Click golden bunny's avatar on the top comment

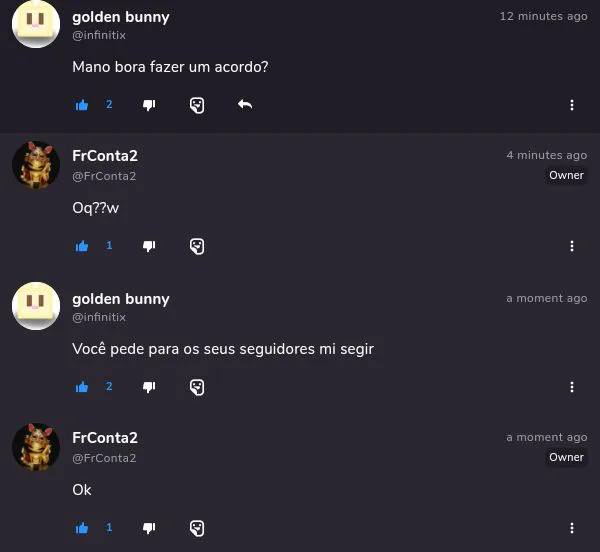(36, 23)
